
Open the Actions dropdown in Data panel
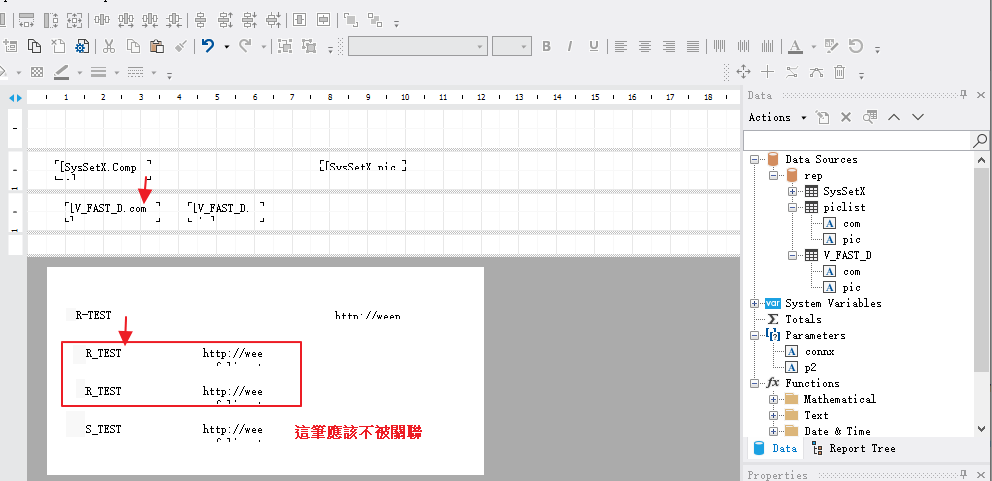click(778, 117)
